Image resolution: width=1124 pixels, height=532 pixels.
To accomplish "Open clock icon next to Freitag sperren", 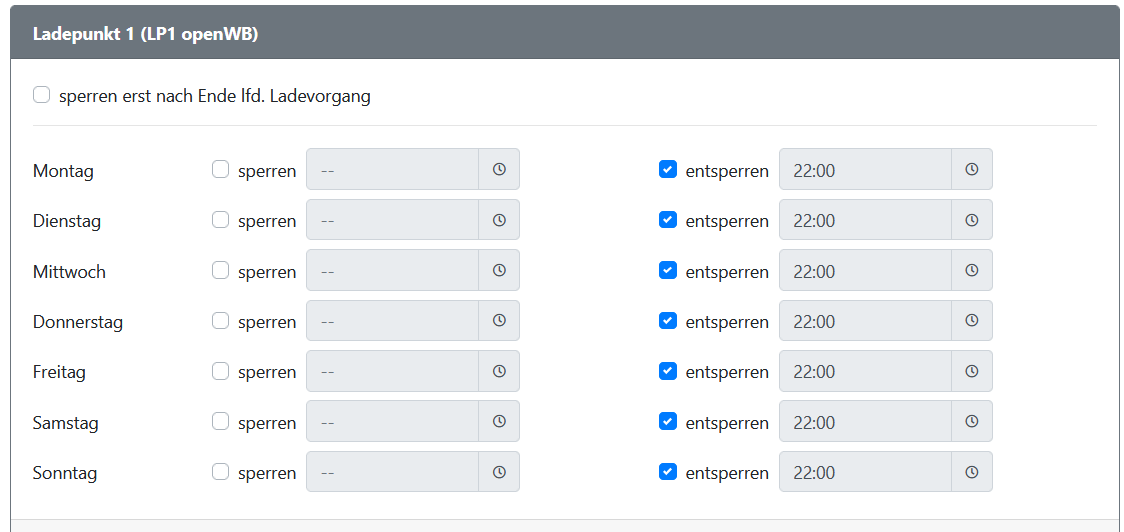I will [x=499, y=371].
